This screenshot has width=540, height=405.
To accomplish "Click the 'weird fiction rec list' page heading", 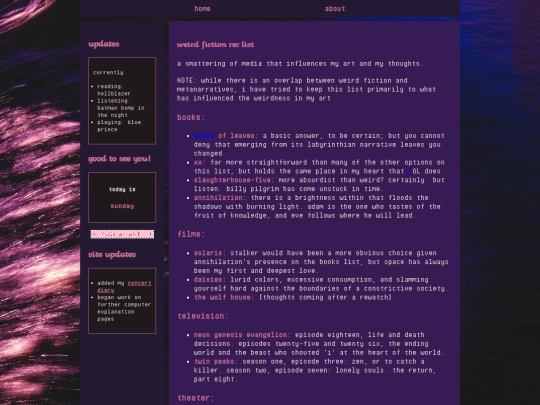I will (x=216, y=44).
